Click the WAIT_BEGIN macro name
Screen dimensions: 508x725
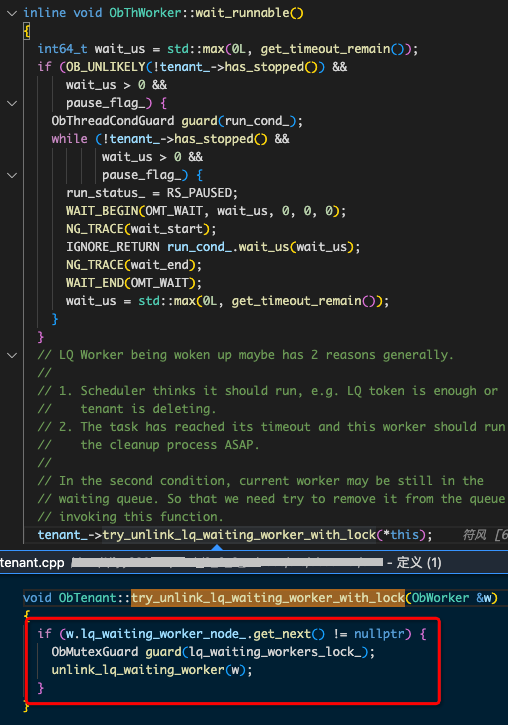pyautogui.click(x=102, y=211)
